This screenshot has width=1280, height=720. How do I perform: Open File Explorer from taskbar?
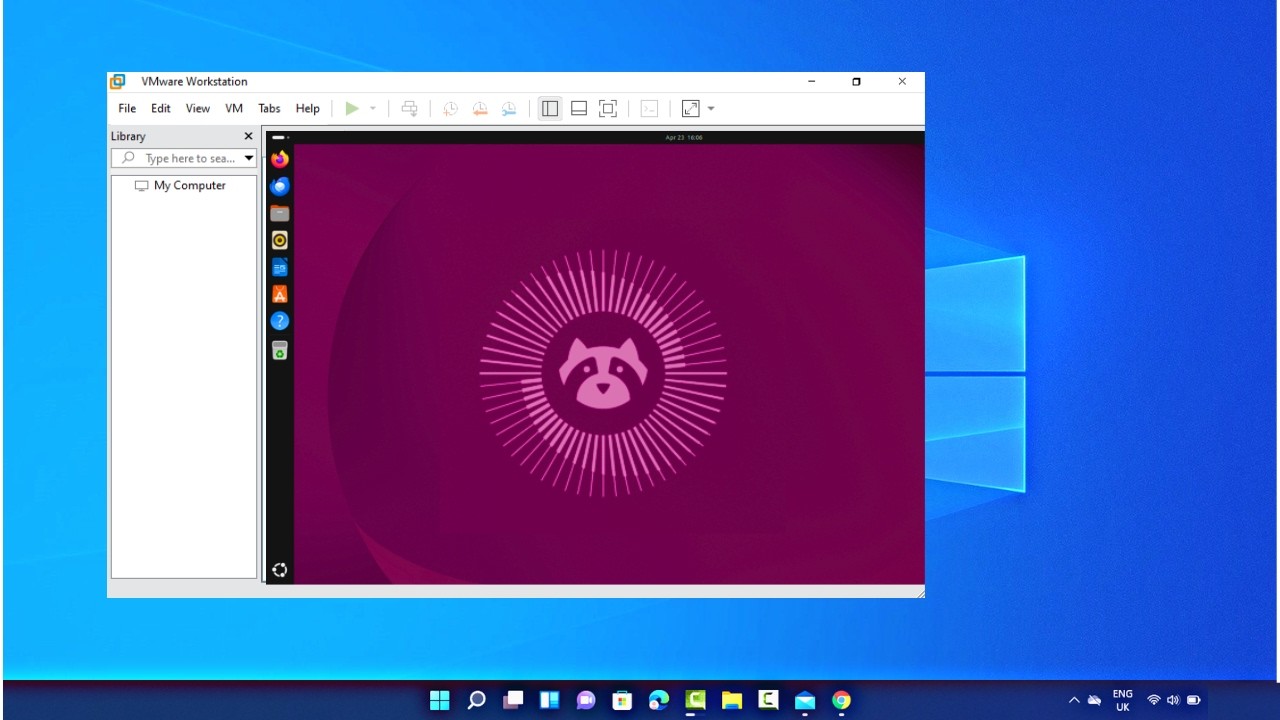[732, 700]
